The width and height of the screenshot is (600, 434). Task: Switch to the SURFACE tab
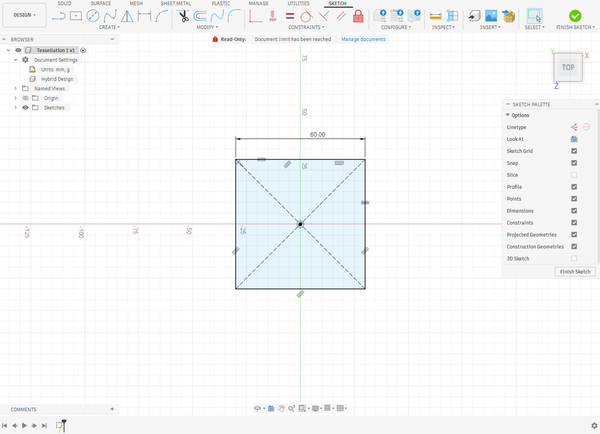click(x=101, y=3)
